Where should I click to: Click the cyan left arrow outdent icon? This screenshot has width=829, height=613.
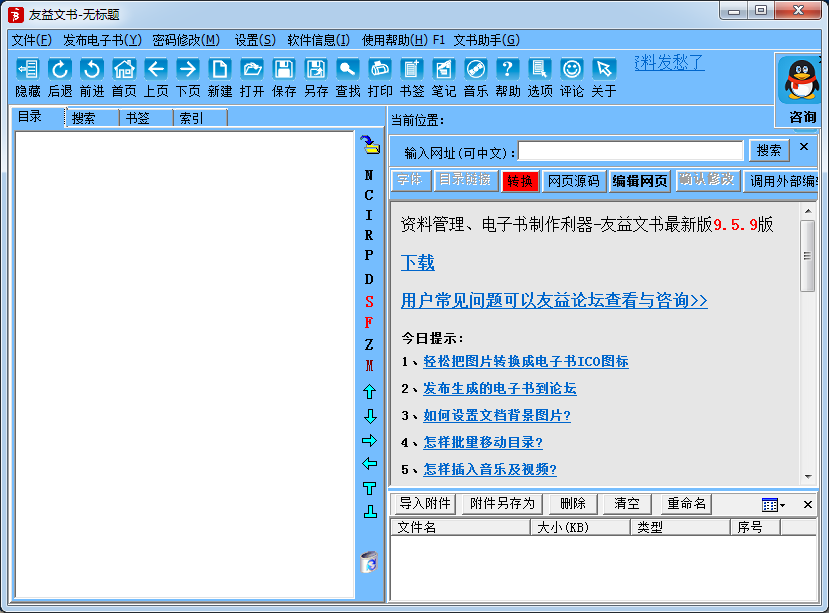pyautogui.click(x=370, y=464)
